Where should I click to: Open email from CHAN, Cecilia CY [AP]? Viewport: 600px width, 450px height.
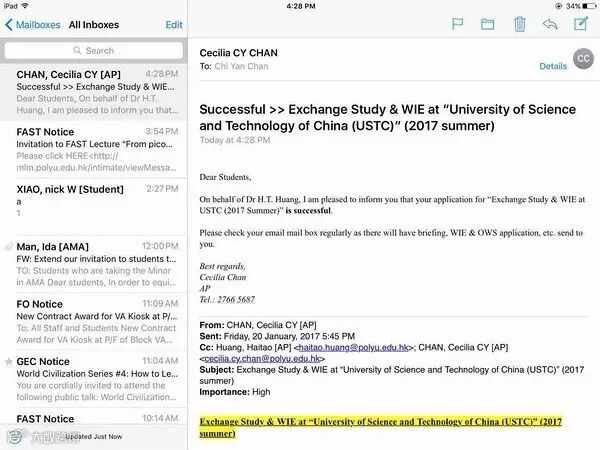pyautogui.click(x=94, y=92)
